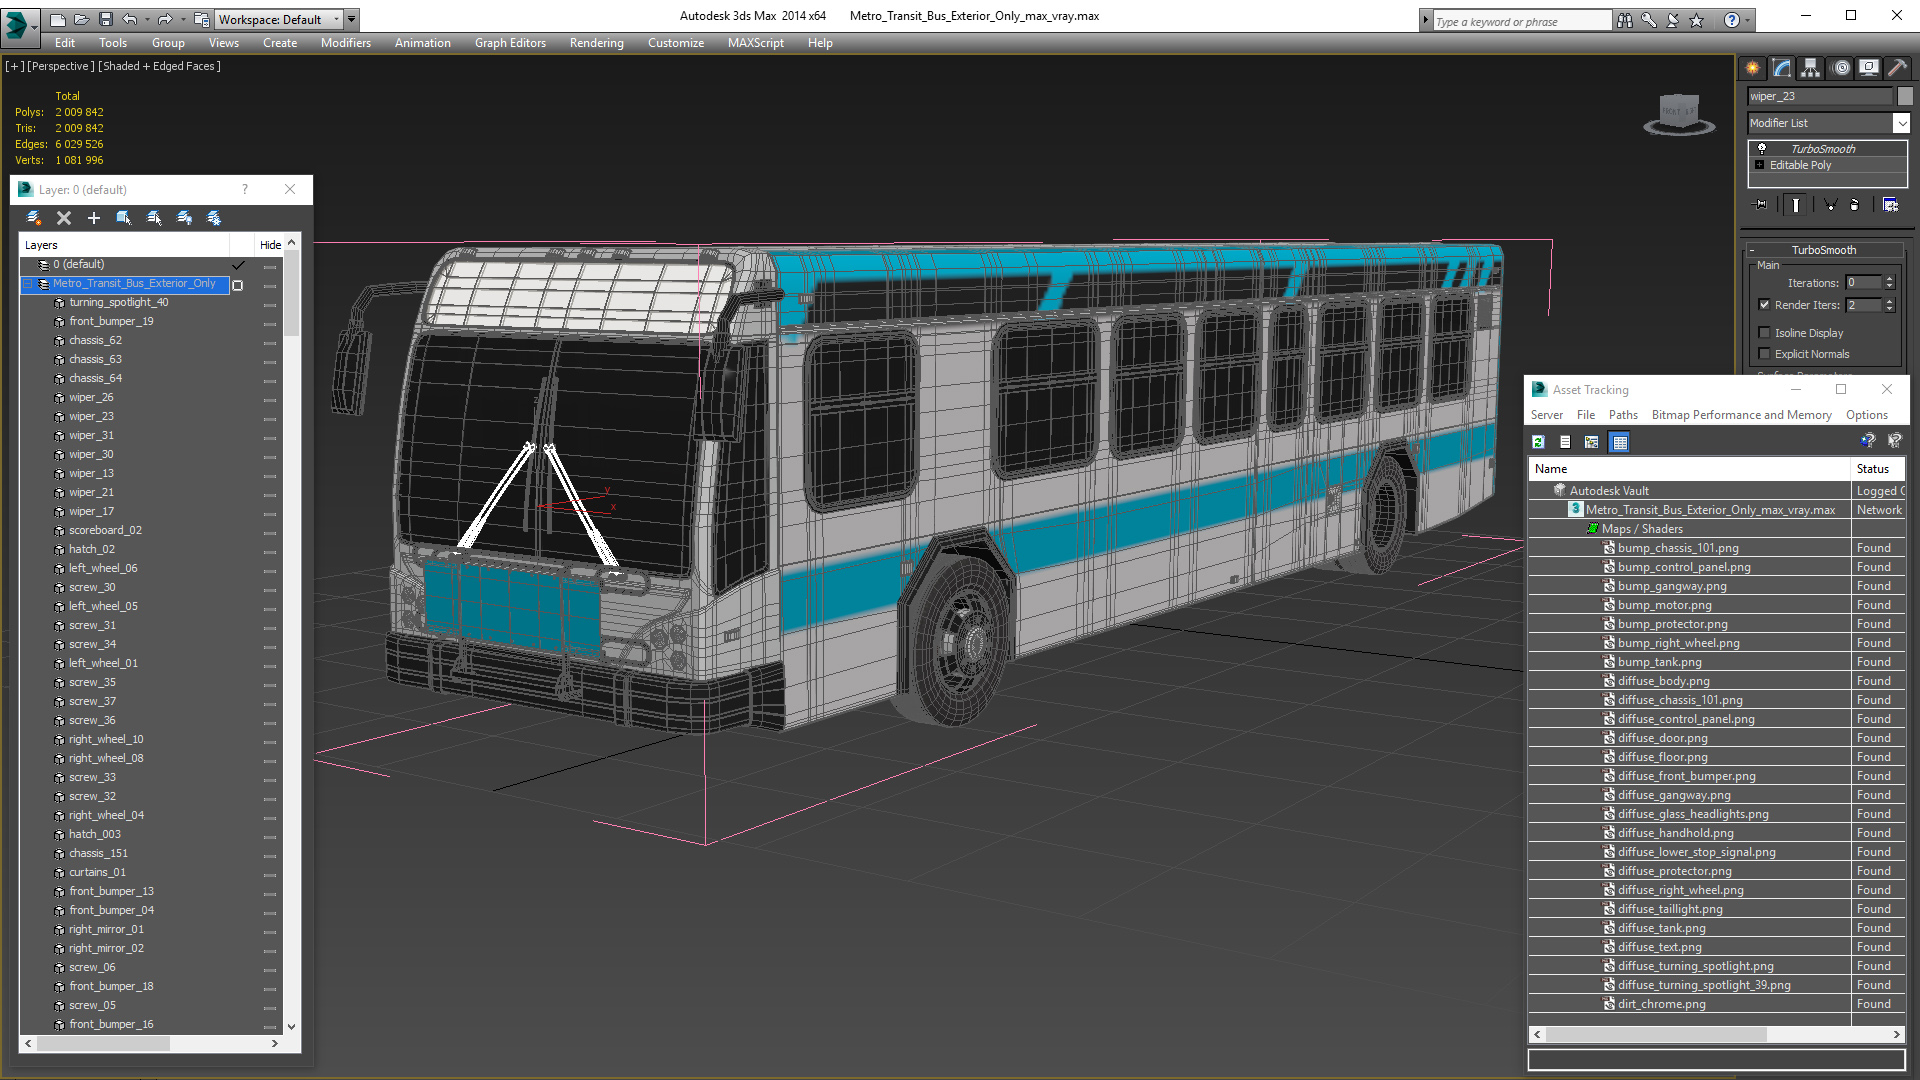Uncheck the Render Iters checkbox
1920x1080 pixels.
click(x=1764, y=305)
